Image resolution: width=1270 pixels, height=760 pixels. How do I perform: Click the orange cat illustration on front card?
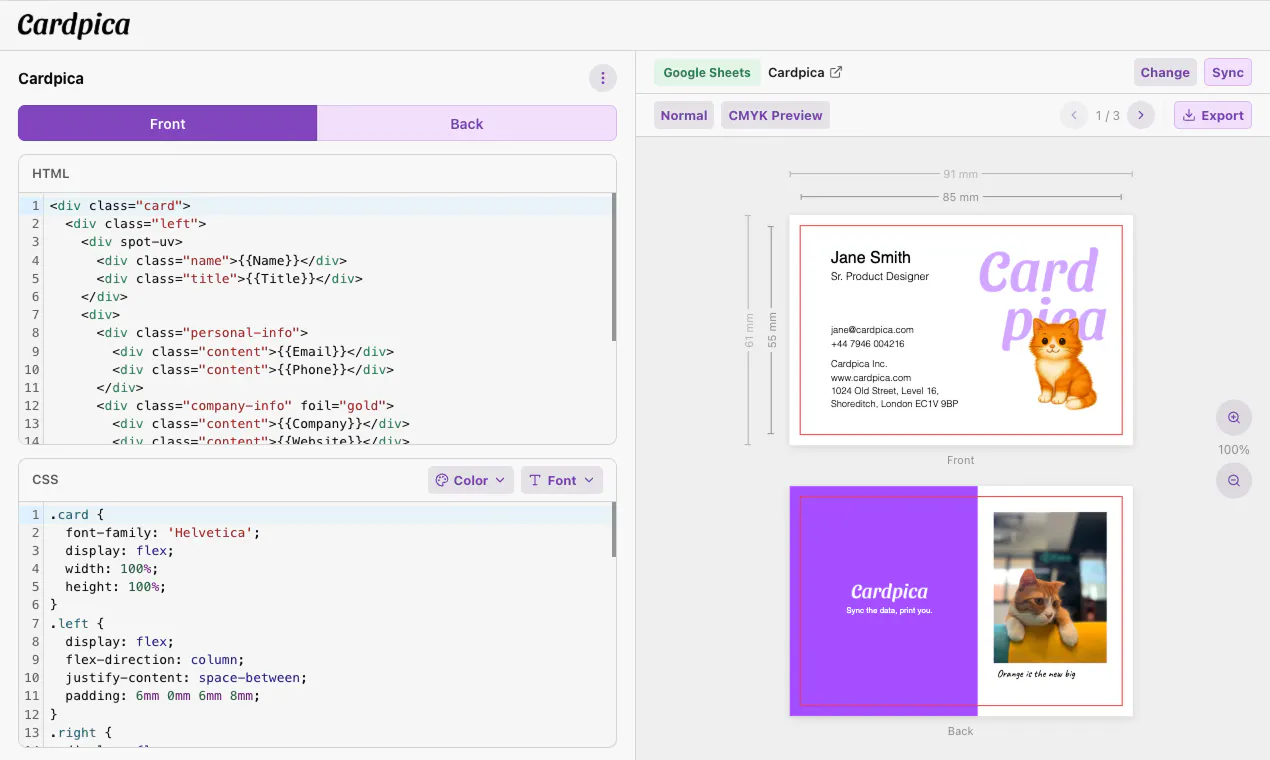[x=1064, y=364]
